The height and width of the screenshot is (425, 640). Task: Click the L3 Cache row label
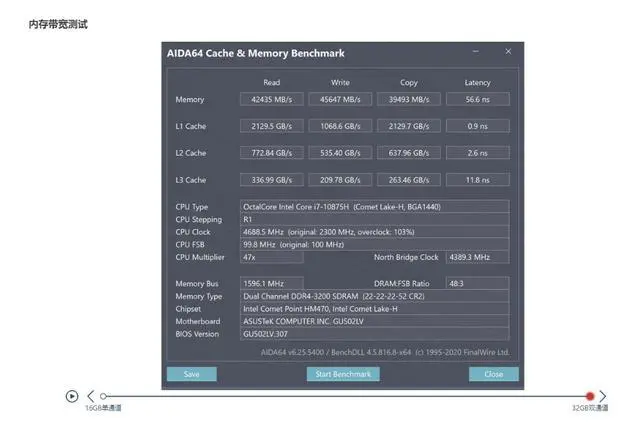pyautogui.click(x=191, y=180)
